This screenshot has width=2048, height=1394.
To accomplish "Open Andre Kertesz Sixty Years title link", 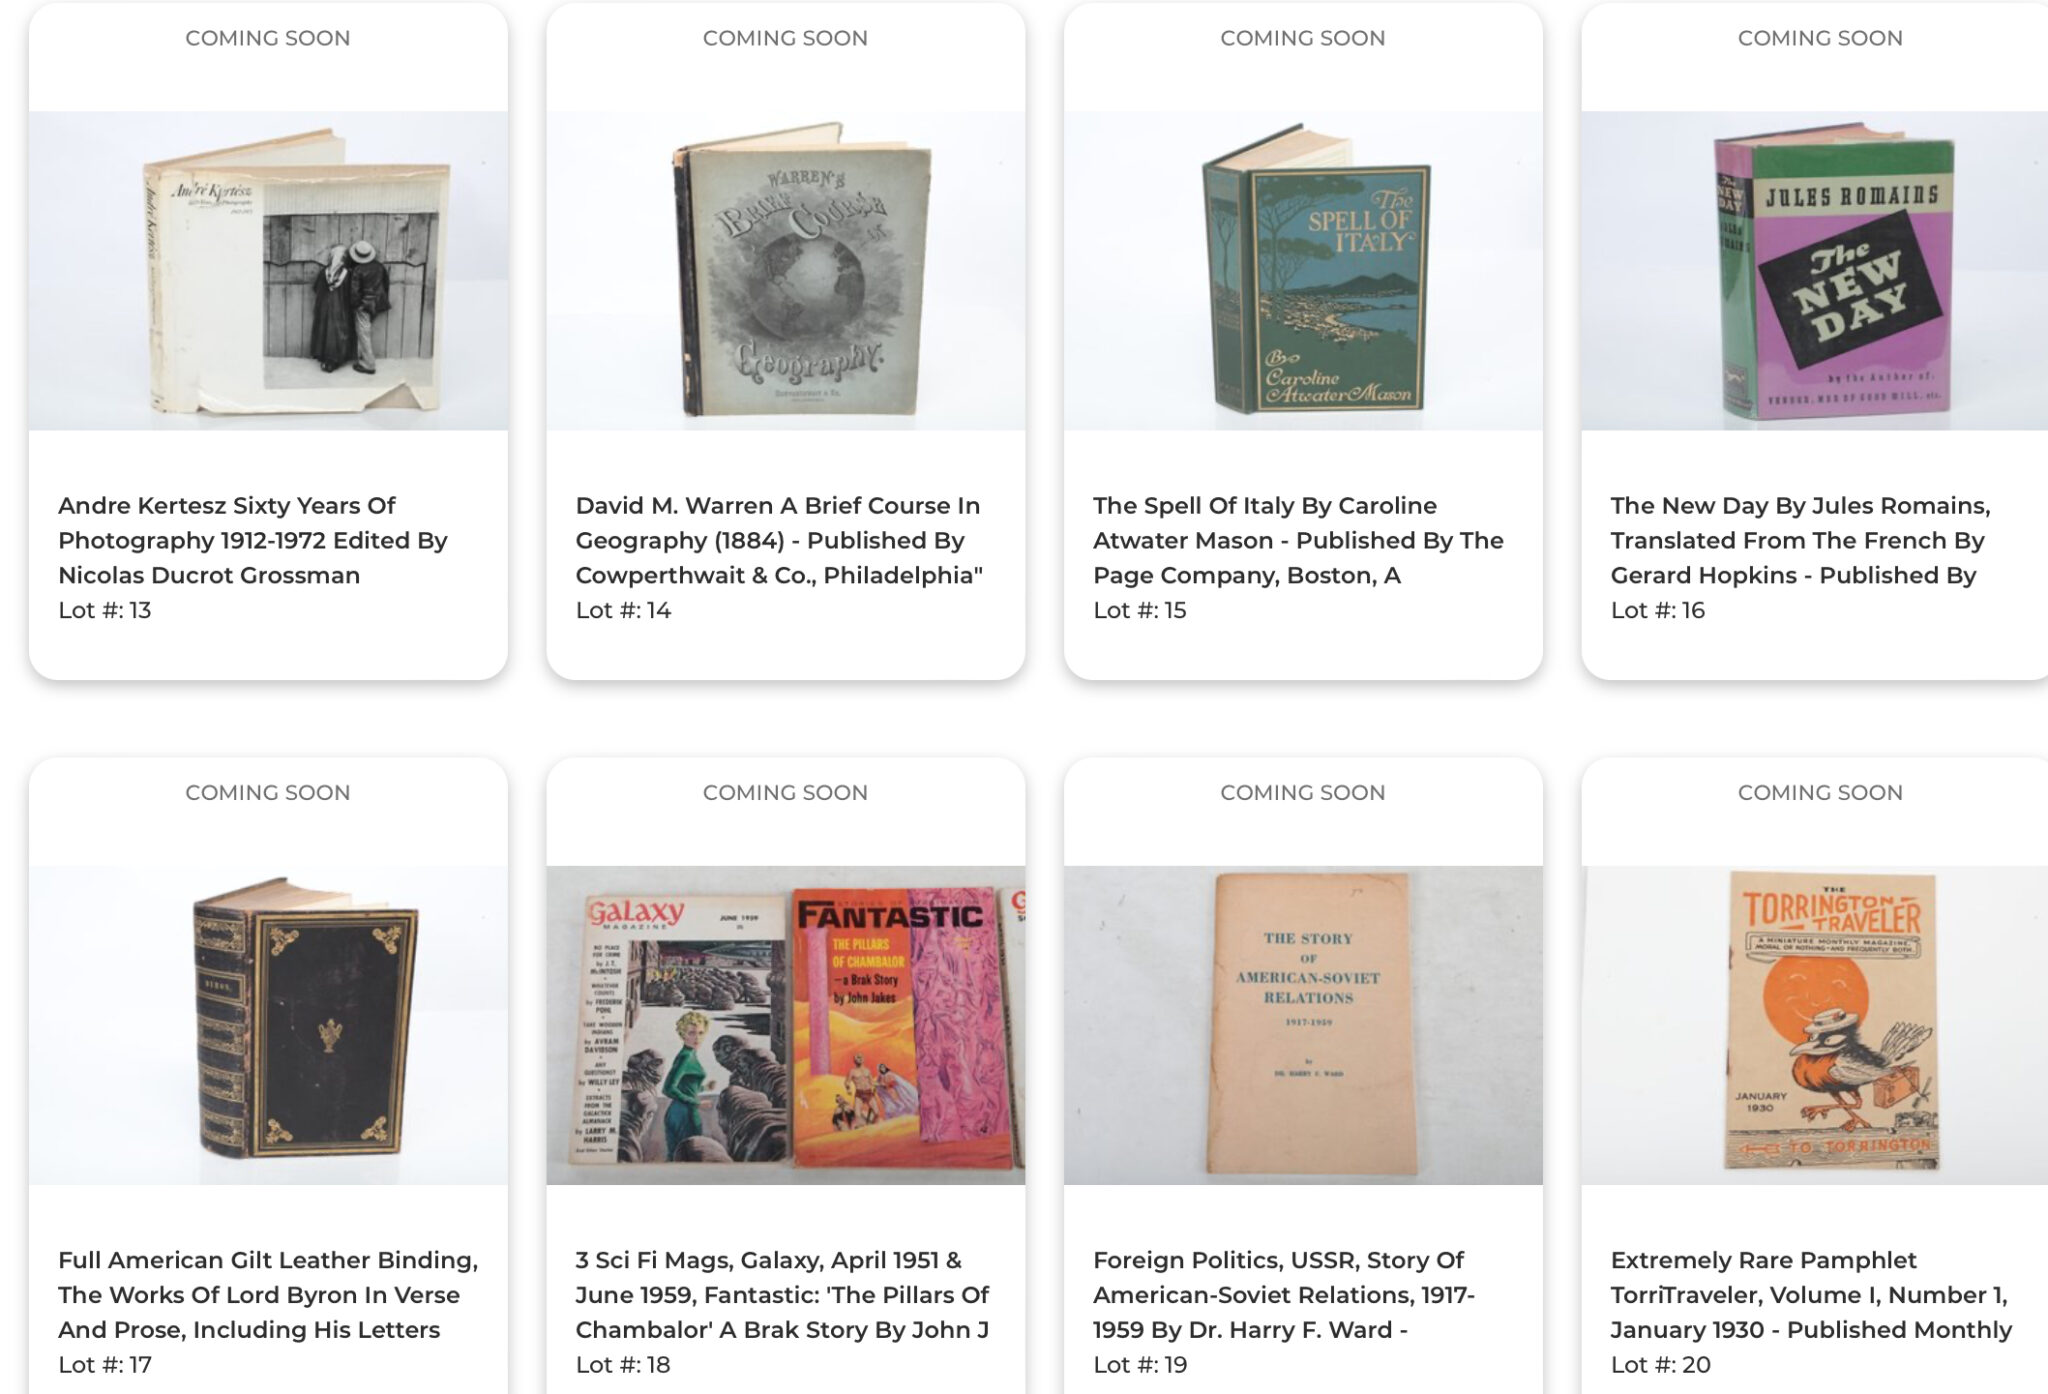I will click(253, 540).
